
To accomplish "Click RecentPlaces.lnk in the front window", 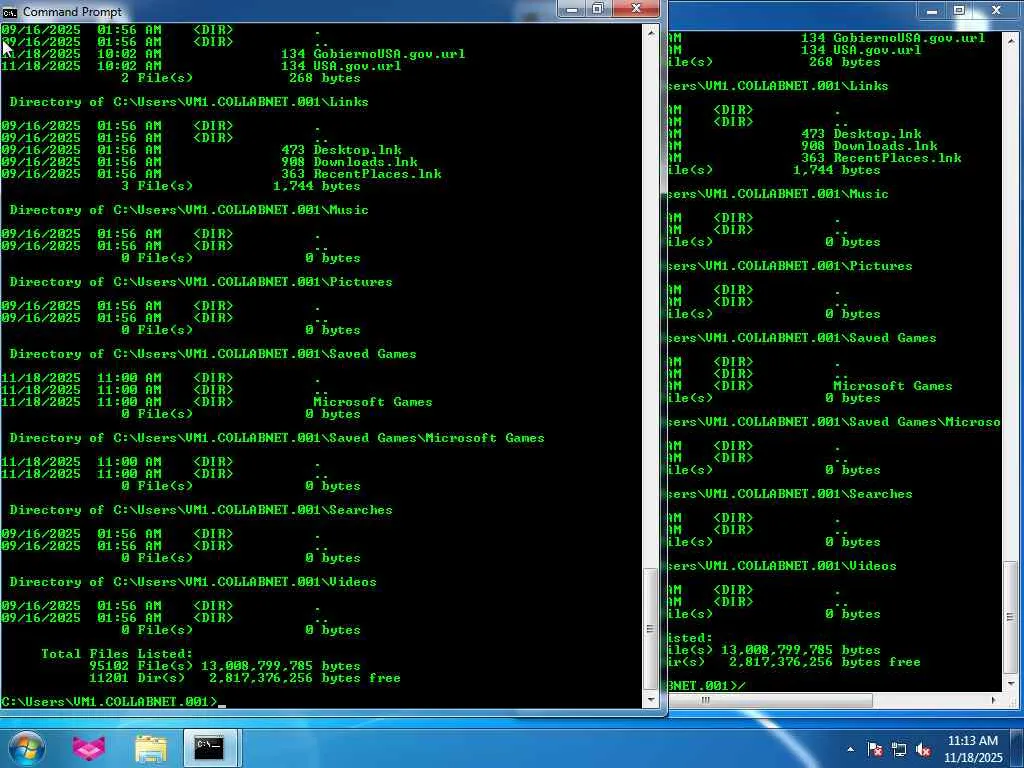I will tap(377, 174).
